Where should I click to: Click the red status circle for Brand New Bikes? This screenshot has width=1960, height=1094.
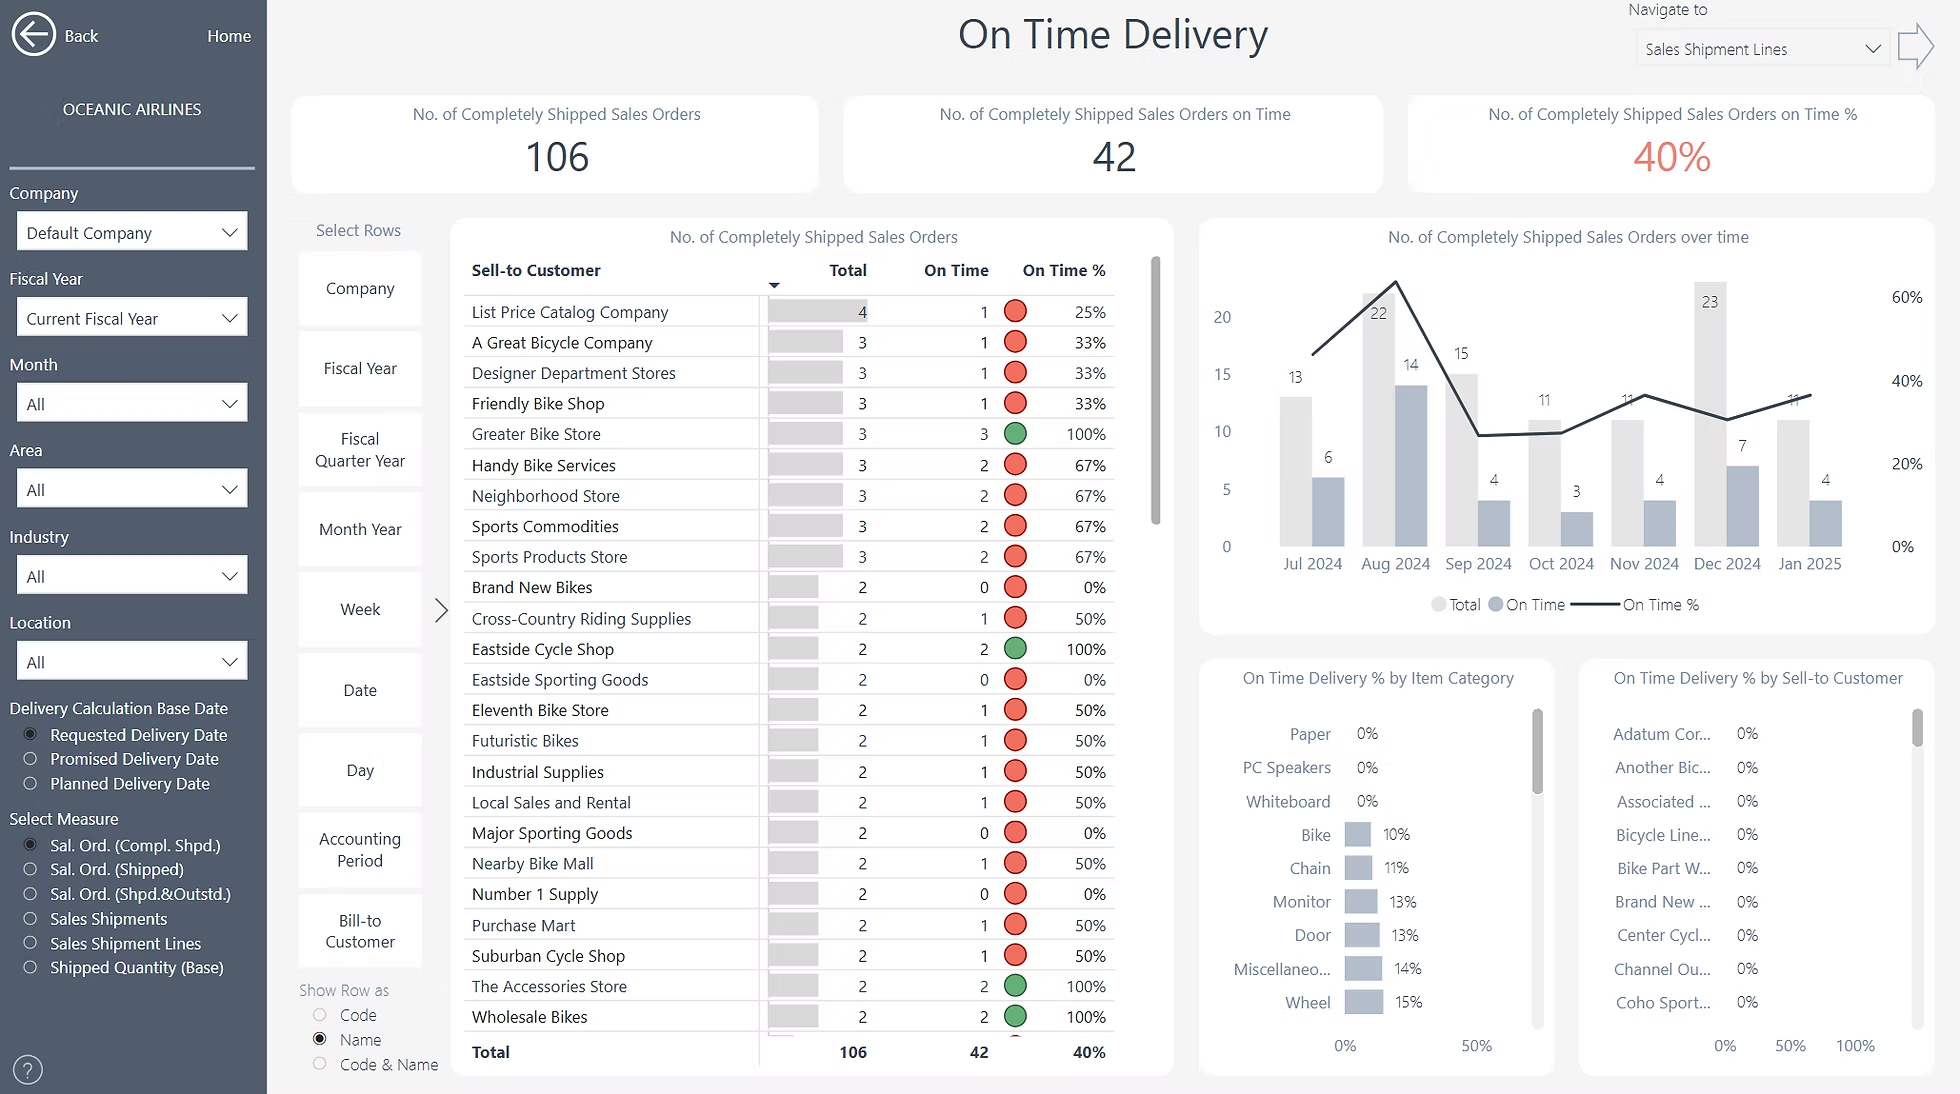pyautogui.click(x=1016, y=587)
